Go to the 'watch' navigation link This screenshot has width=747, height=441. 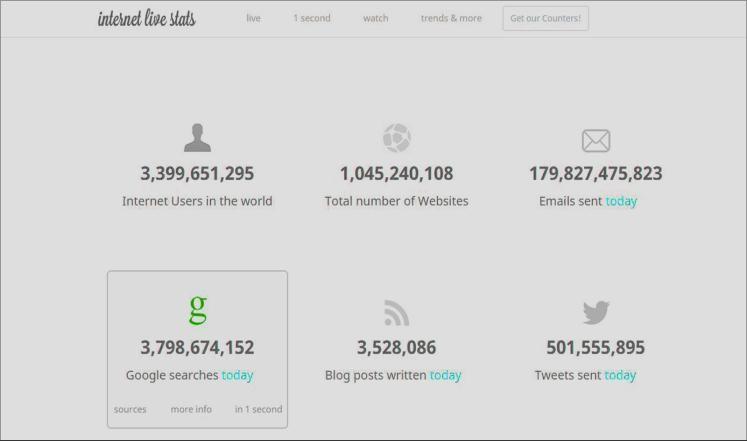(375, 18)
